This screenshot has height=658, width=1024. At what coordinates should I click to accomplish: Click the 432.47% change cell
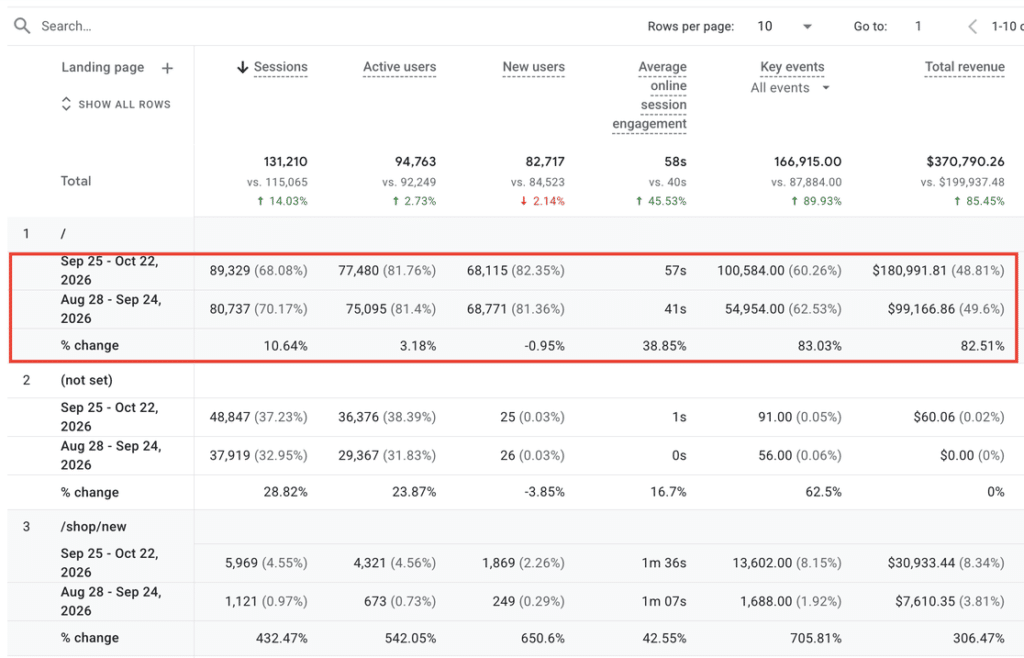pyautogui.click(x=281, y=638)
